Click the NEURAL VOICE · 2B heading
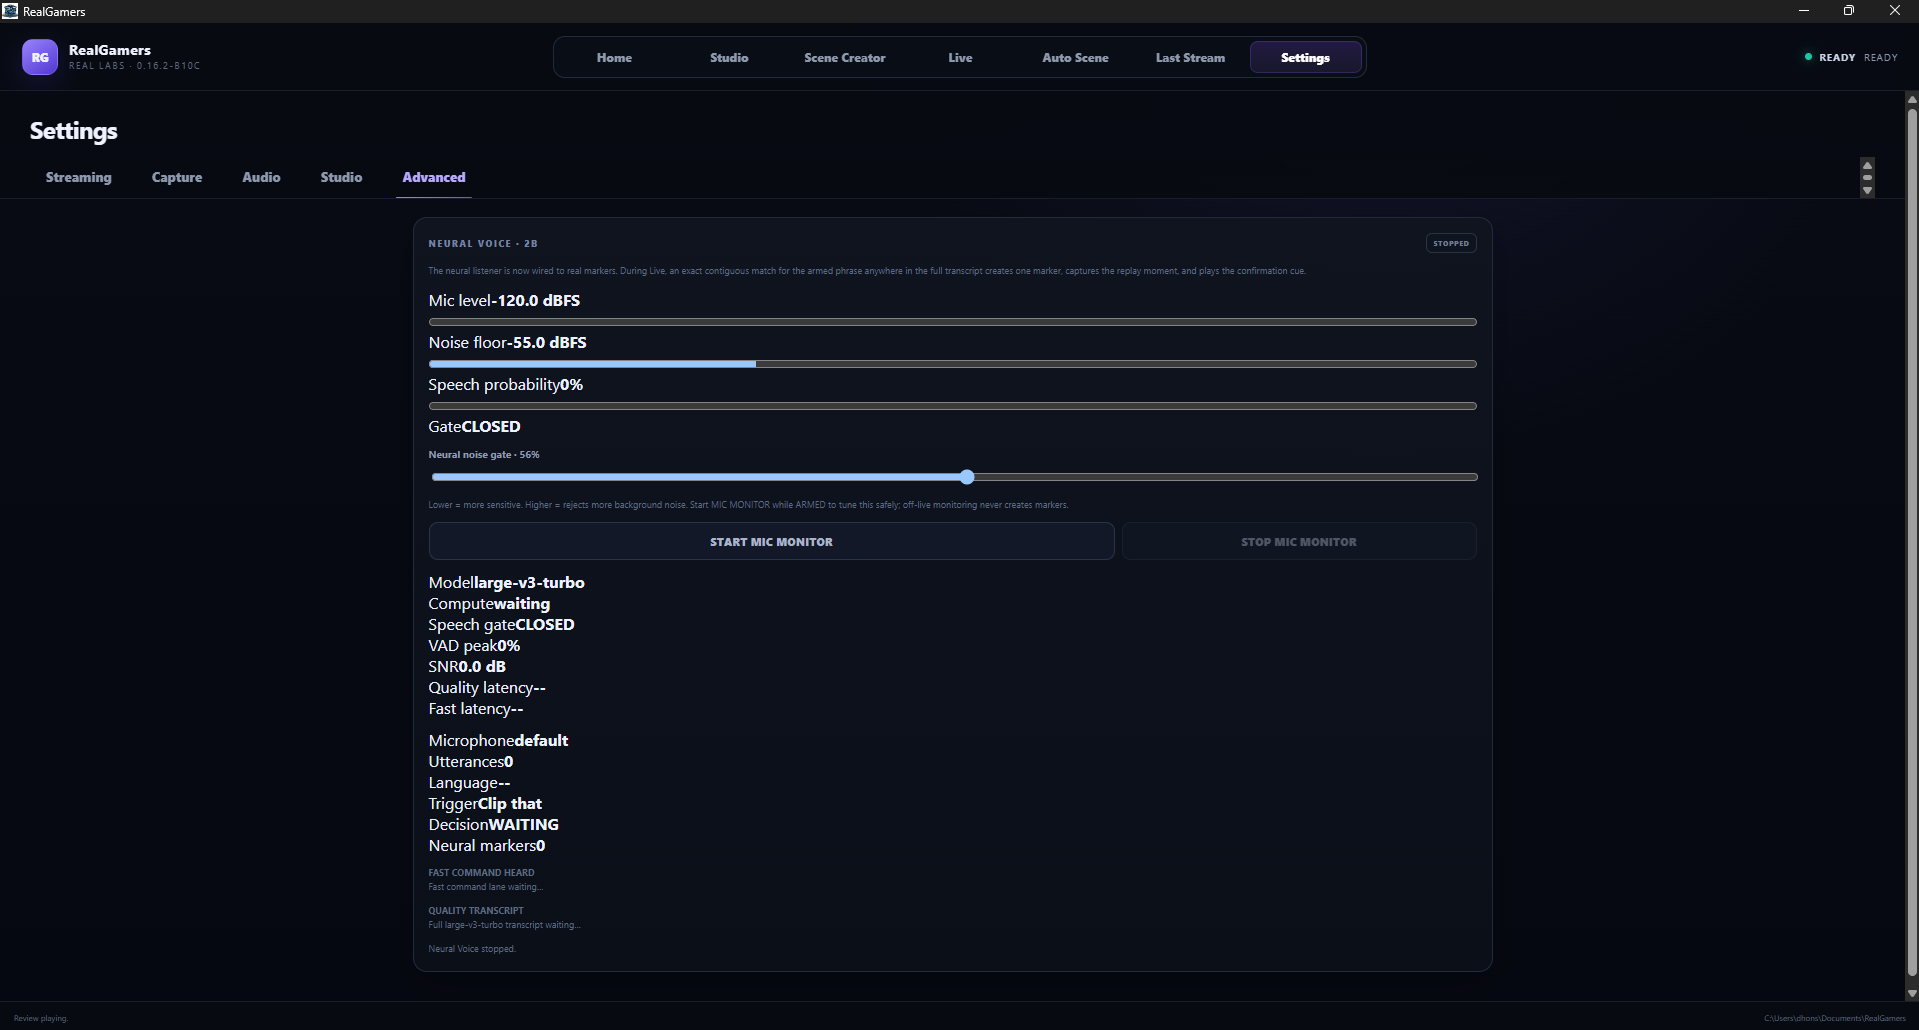Image resolution: width=1919 pixels, height=1030 pixels. (483, 243)
